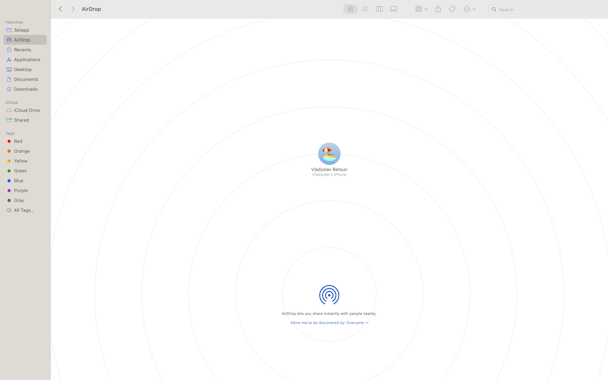The height and width of the screenshot is (380, 608).
Task: Go back with the left chevron
Action: coord(60,9)
